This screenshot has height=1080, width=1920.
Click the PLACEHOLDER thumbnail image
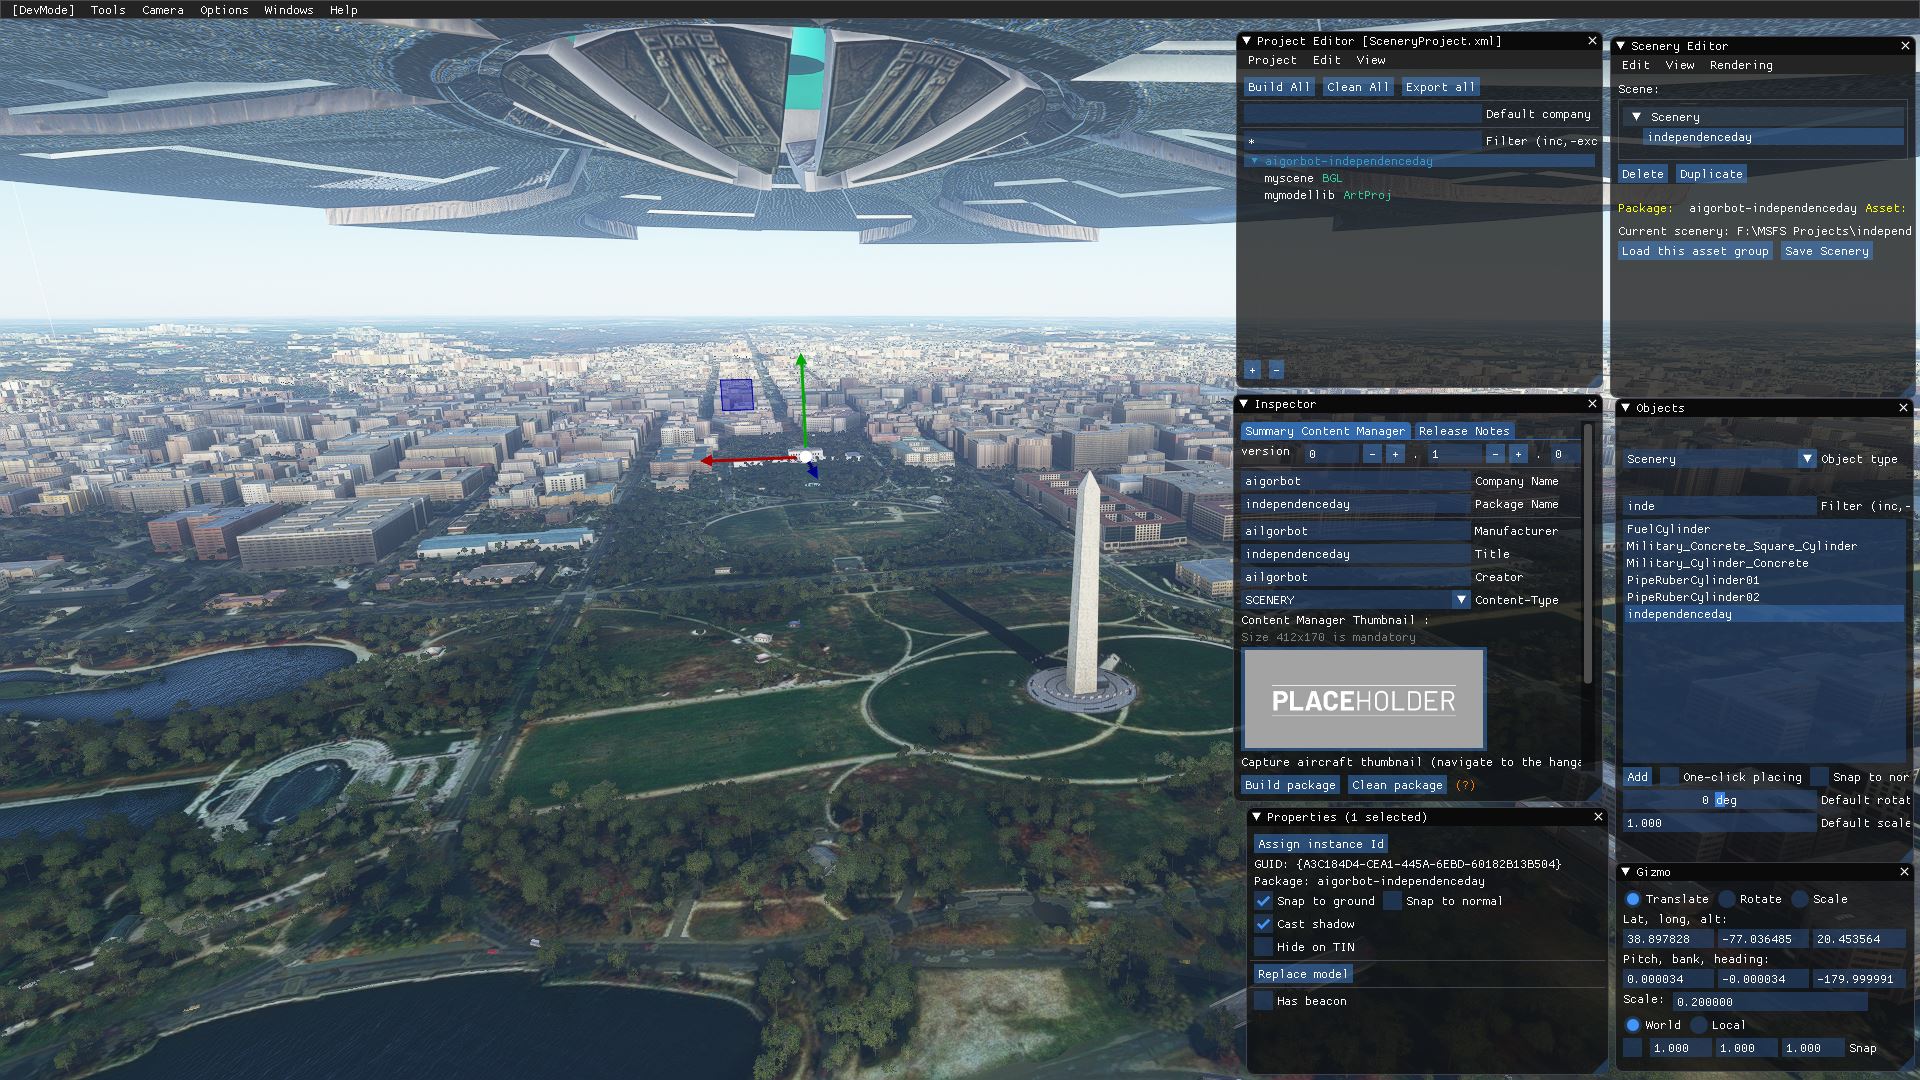coord(1364,700)
